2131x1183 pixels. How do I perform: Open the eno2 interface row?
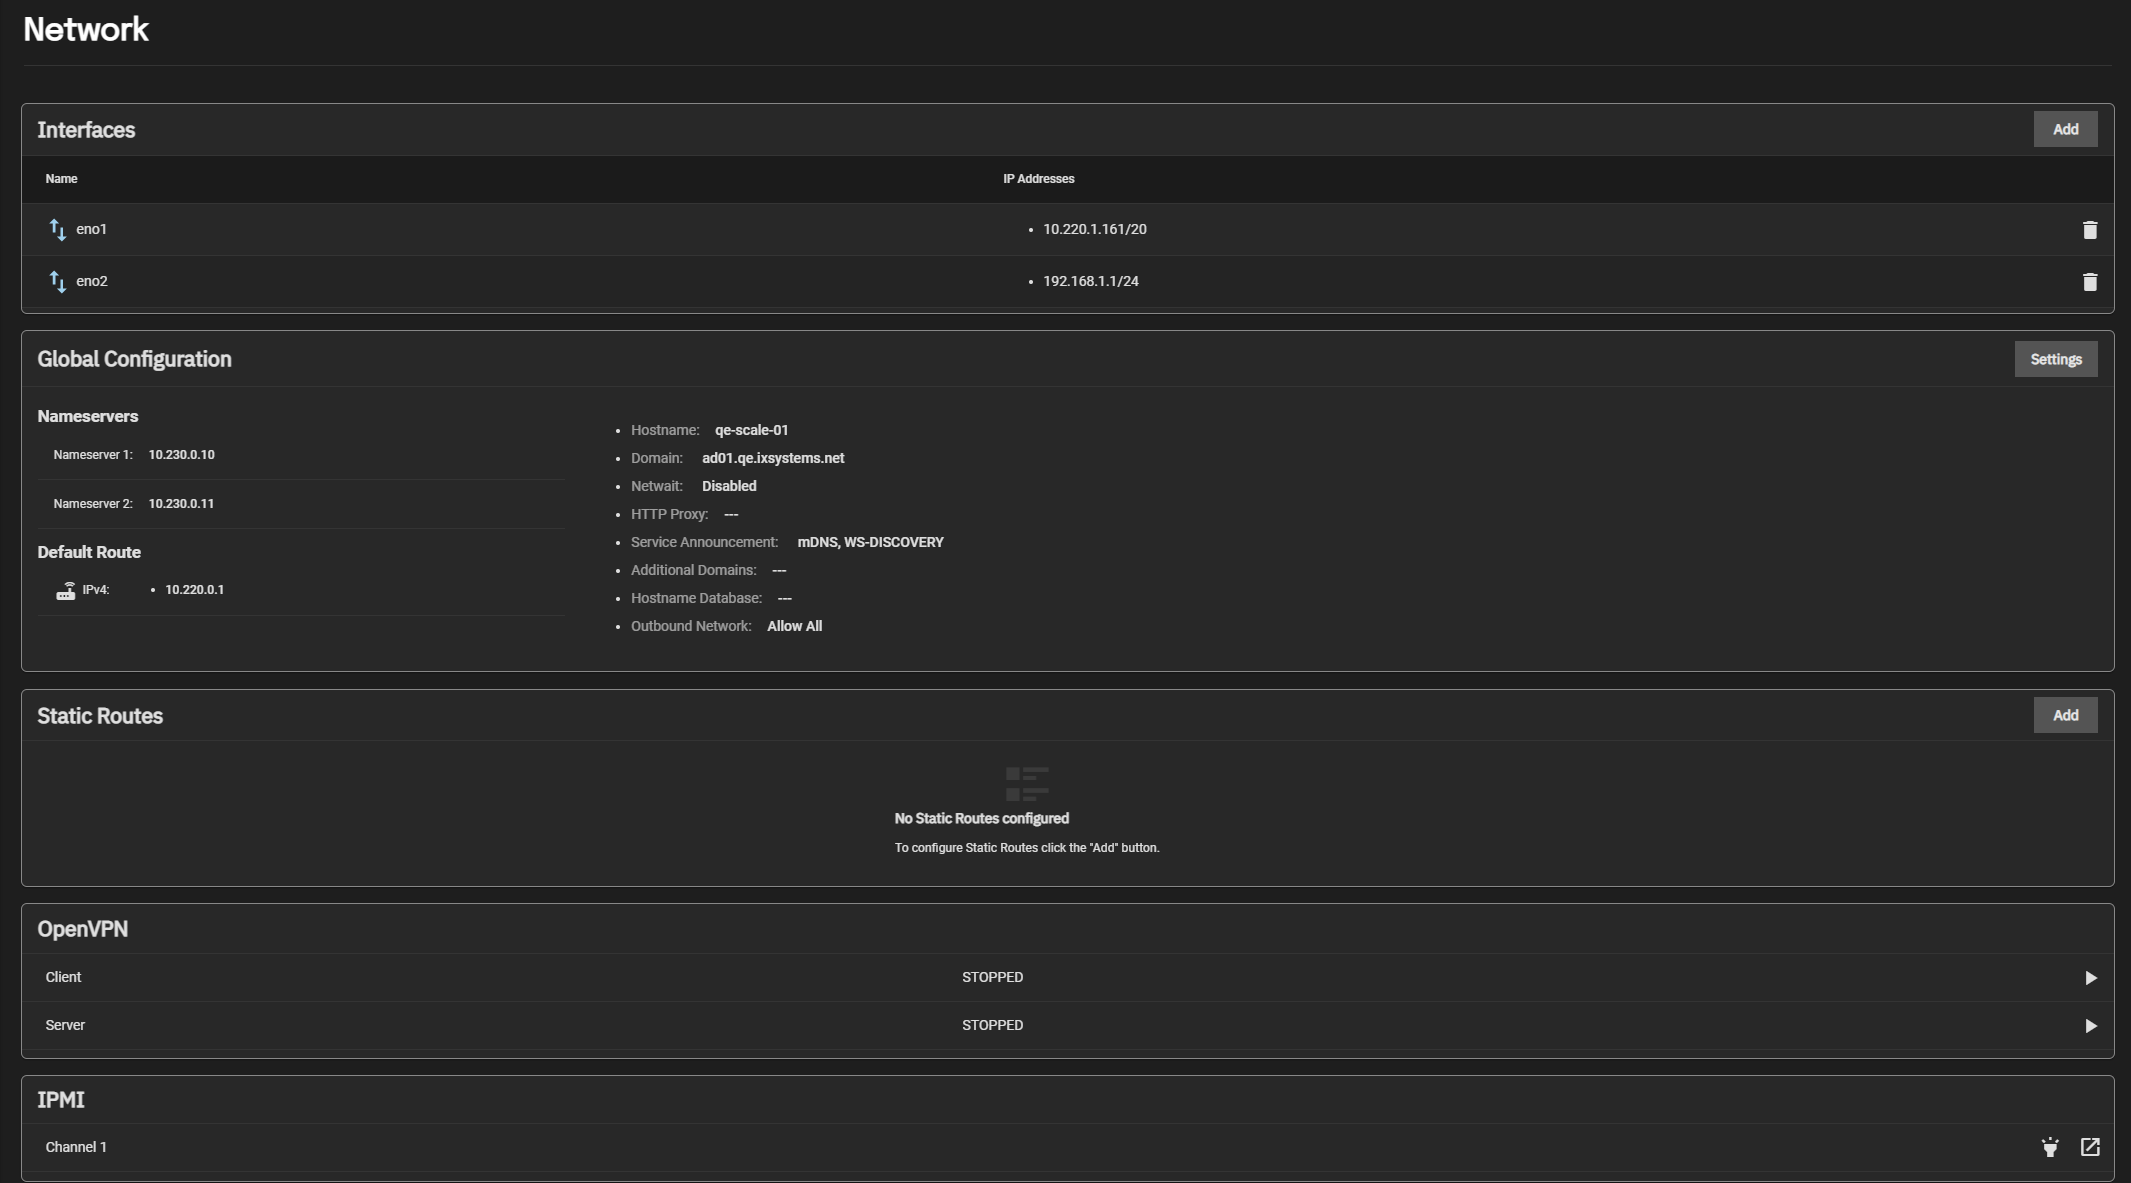(x=92, y=281)
